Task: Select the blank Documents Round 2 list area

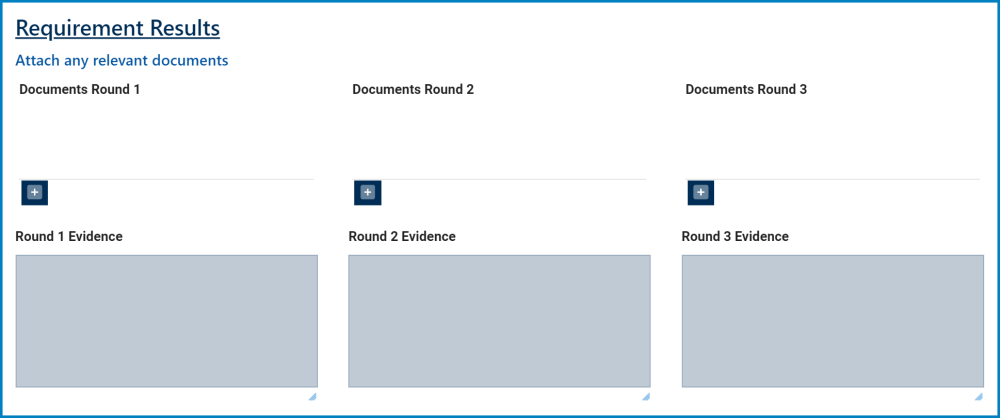Action: click(499, 140)
